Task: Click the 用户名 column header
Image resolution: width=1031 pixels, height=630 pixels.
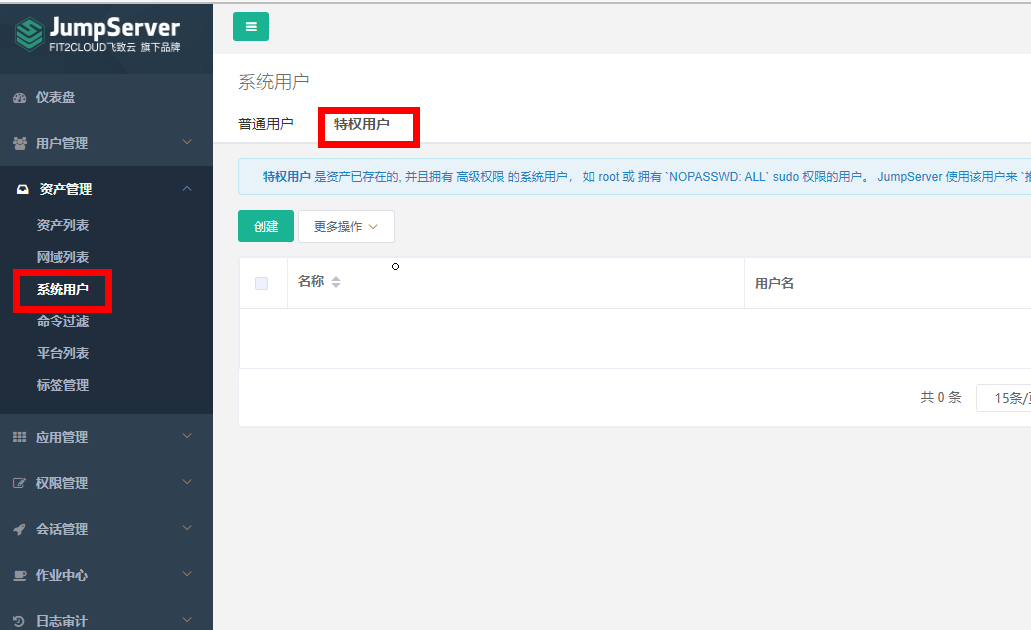Action: pyautogui.click(x=775, y=283)
